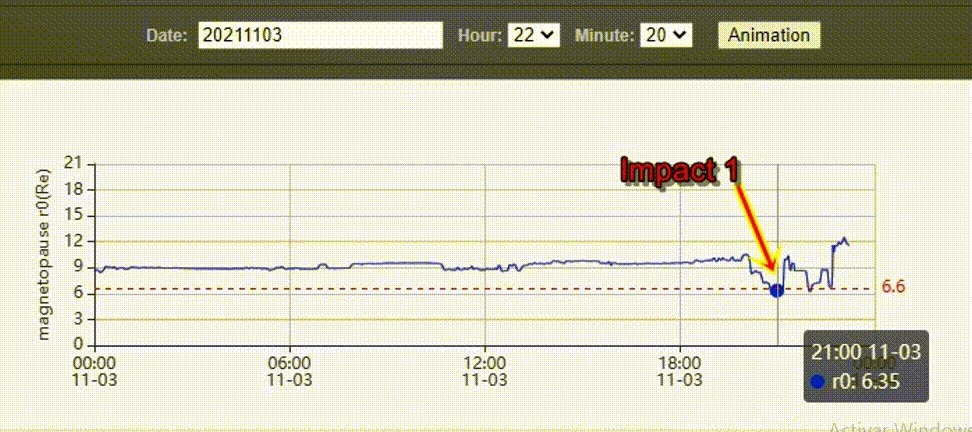Click the 21:00 11-03 timestamp in tooltip
This screenshot has width=972, height=432.
pos(866,351)
